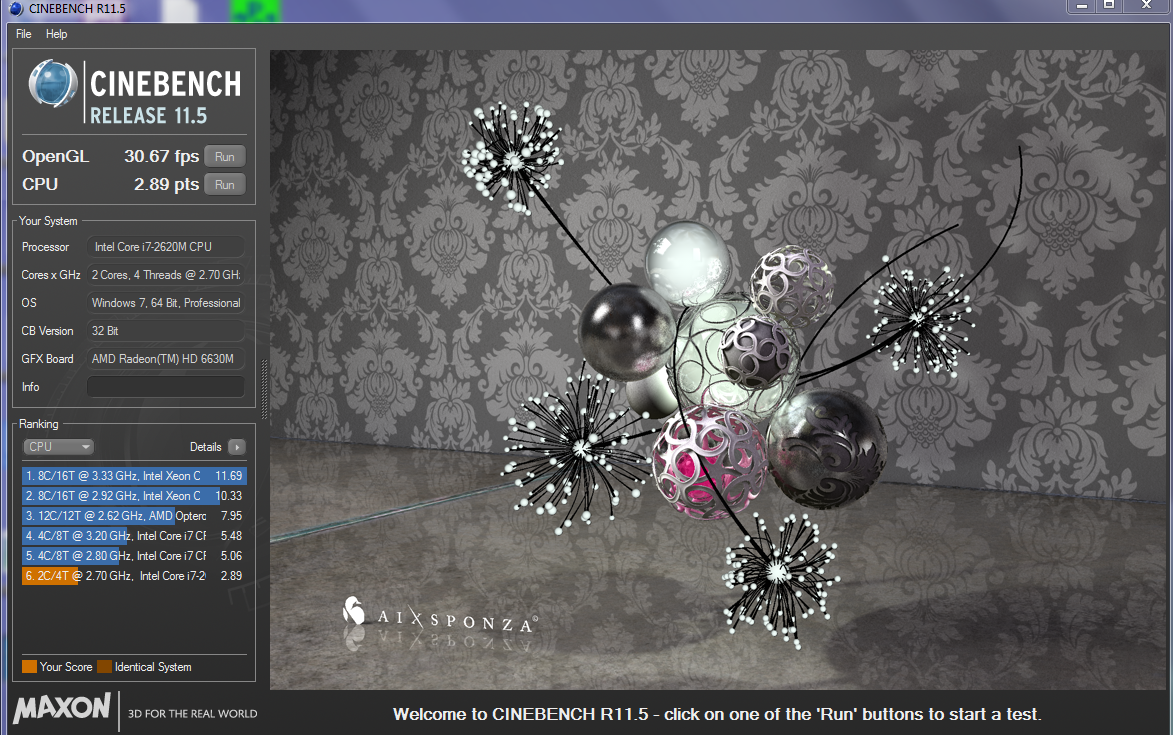Viewport: 1173px width, 735px height.
Task: Select ranking entry 12C/12T AMD Opteron
Action: coord(134,516)
